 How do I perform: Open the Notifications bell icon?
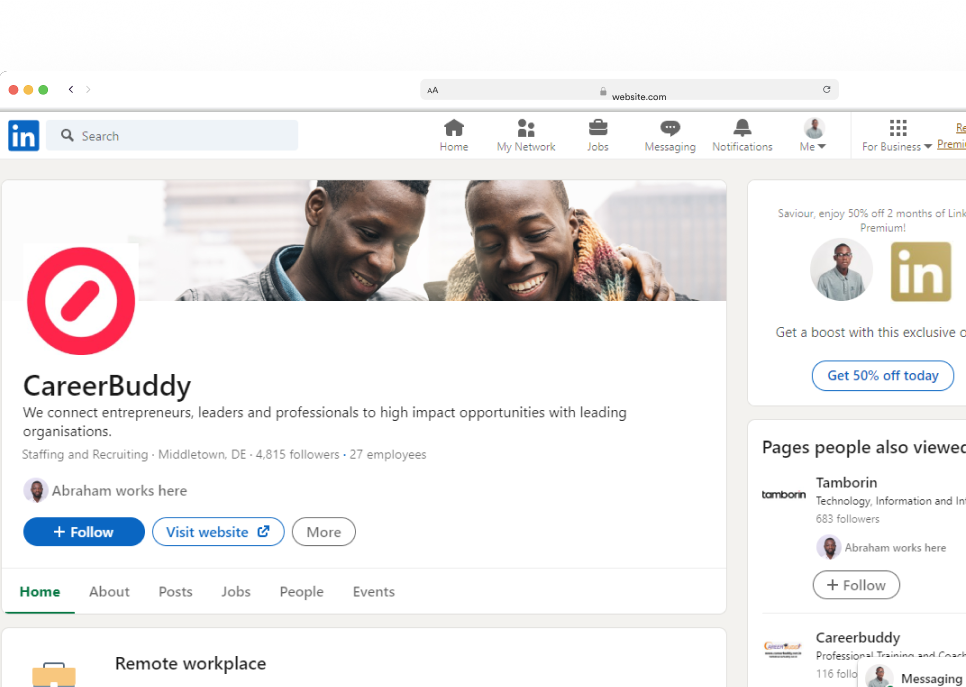[x=742, y=128]
